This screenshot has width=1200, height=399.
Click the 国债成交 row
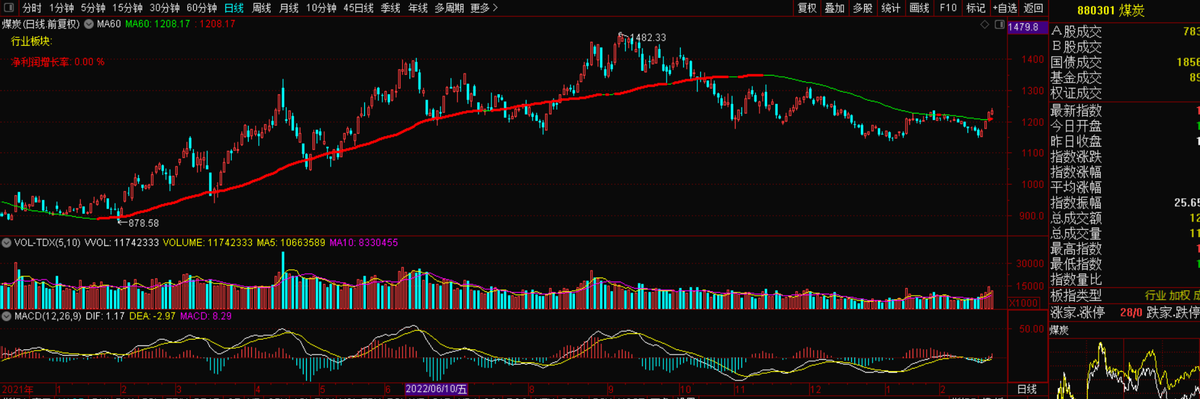click(1124, 62)
